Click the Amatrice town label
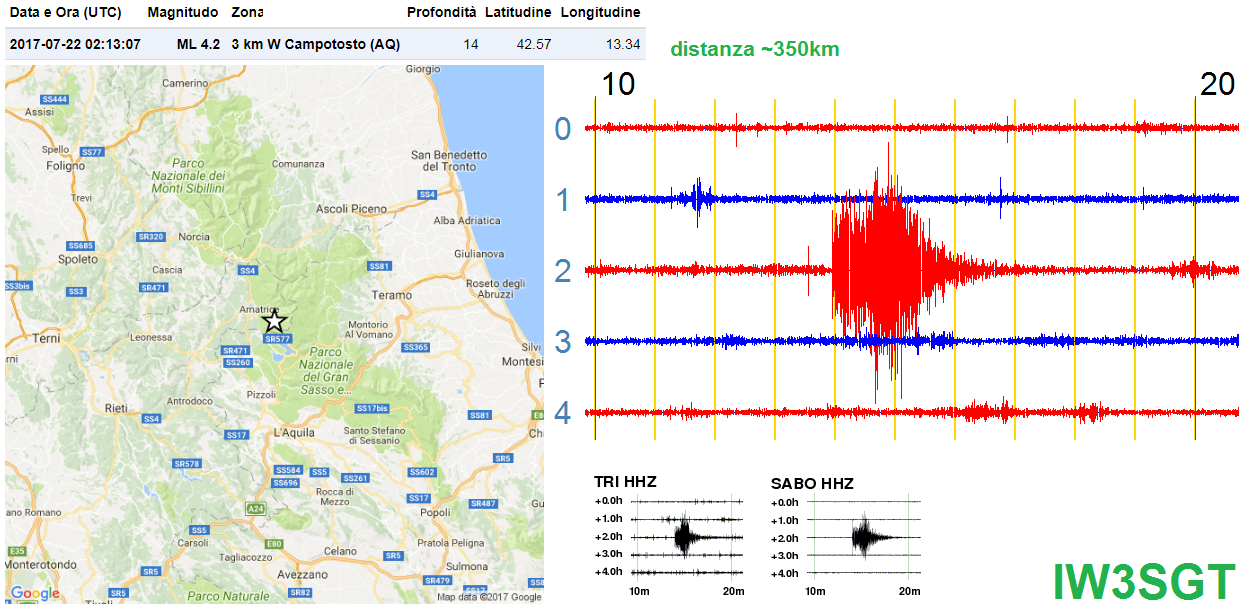The image size is (1247, 609). (x=259, y=309)
